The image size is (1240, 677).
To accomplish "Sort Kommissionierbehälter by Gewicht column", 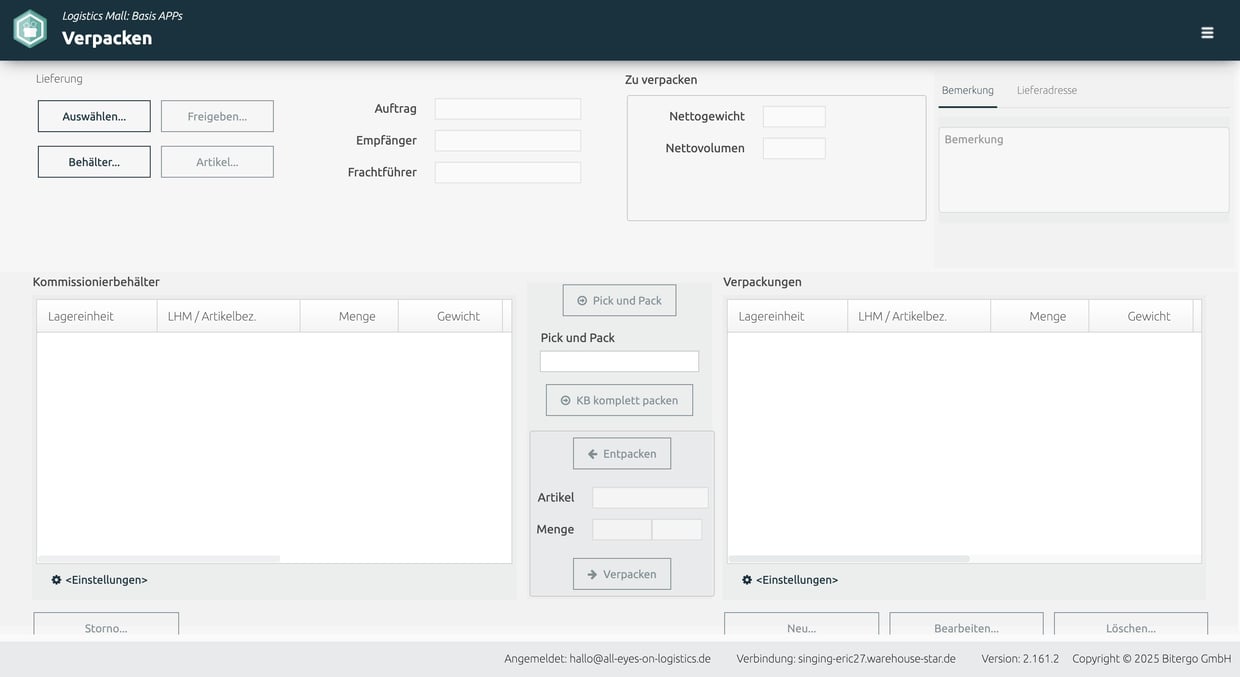I will (450, 316).
